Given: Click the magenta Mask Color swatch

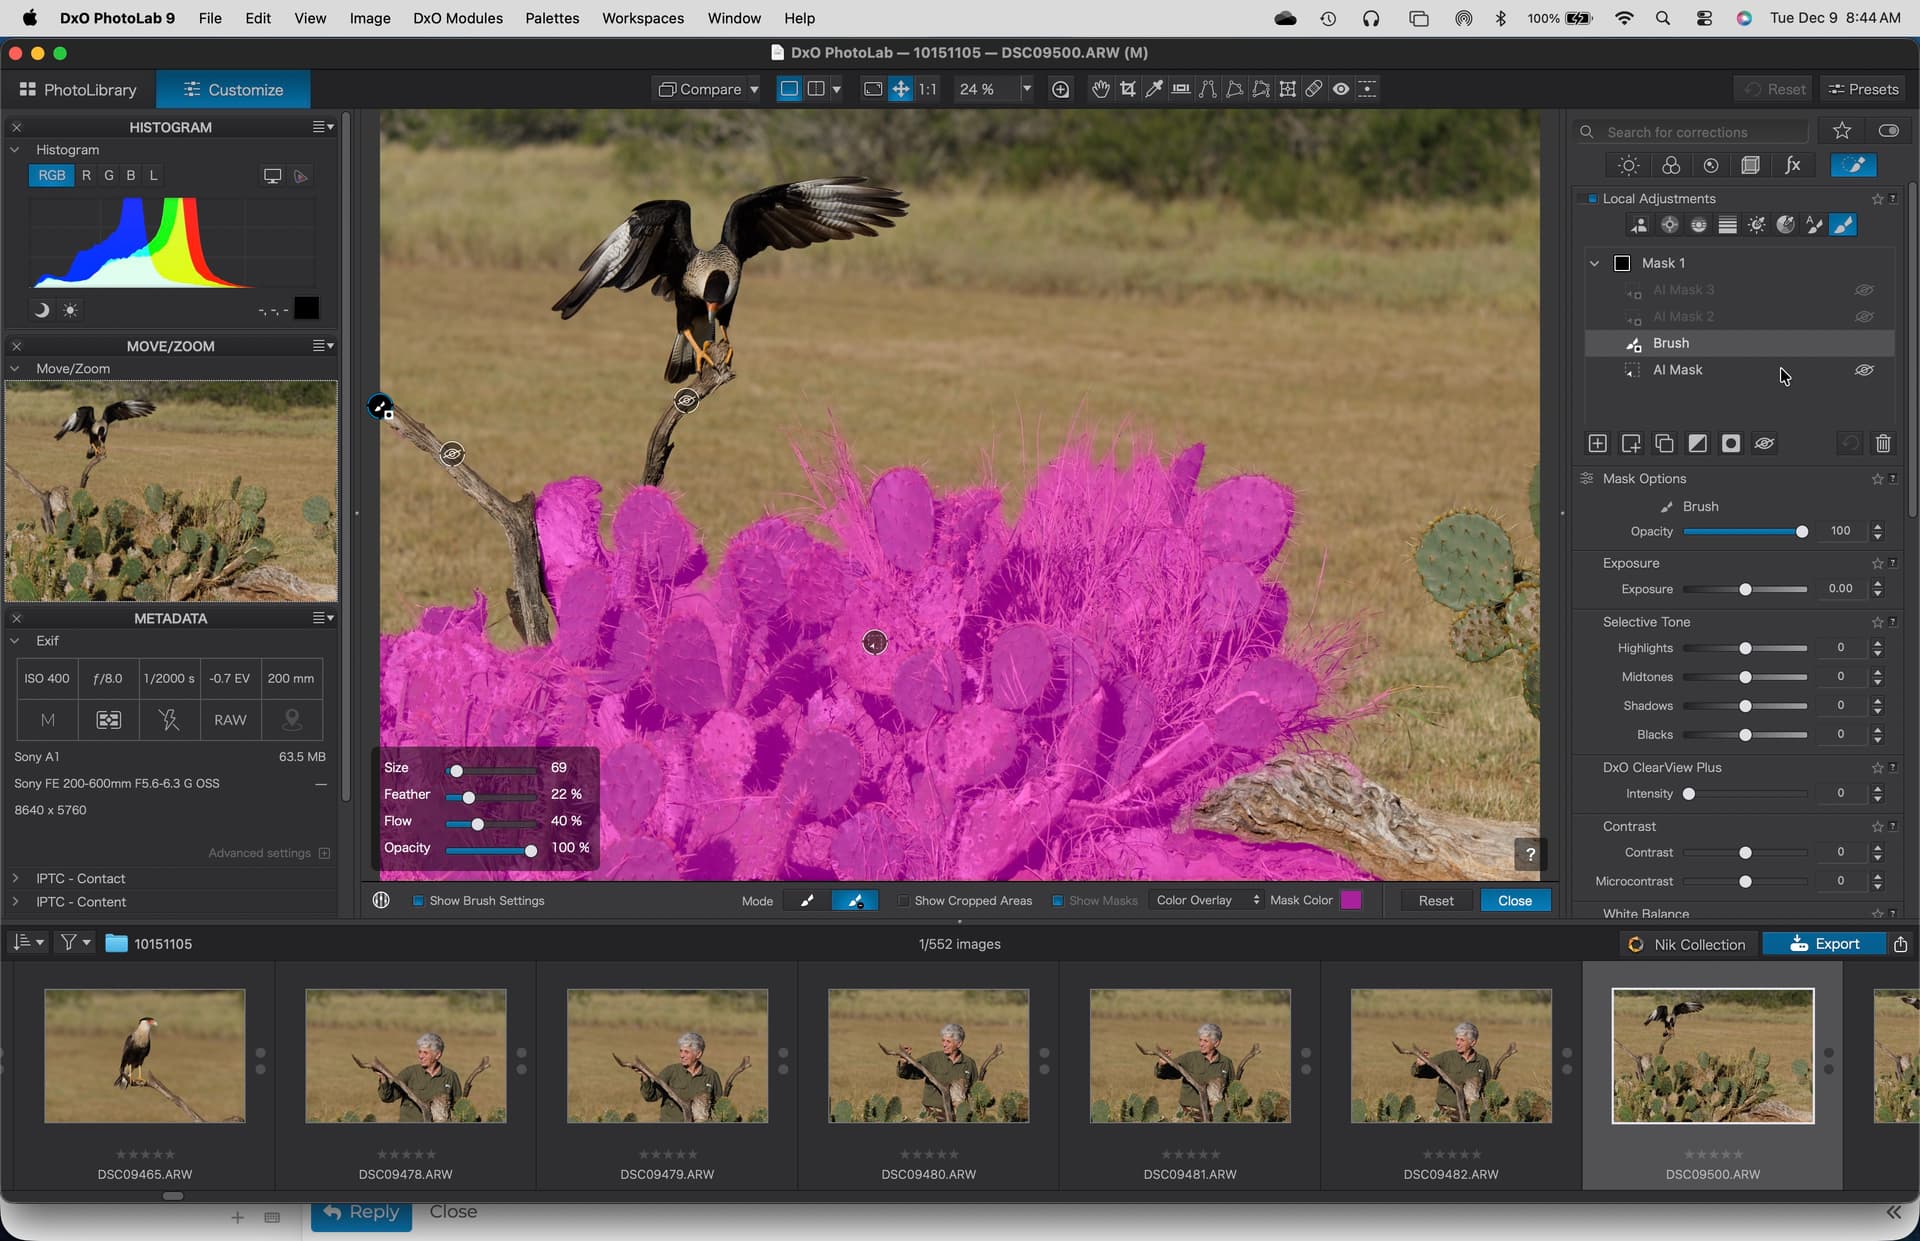Looking at the screenshot, I should [1350, 900].
